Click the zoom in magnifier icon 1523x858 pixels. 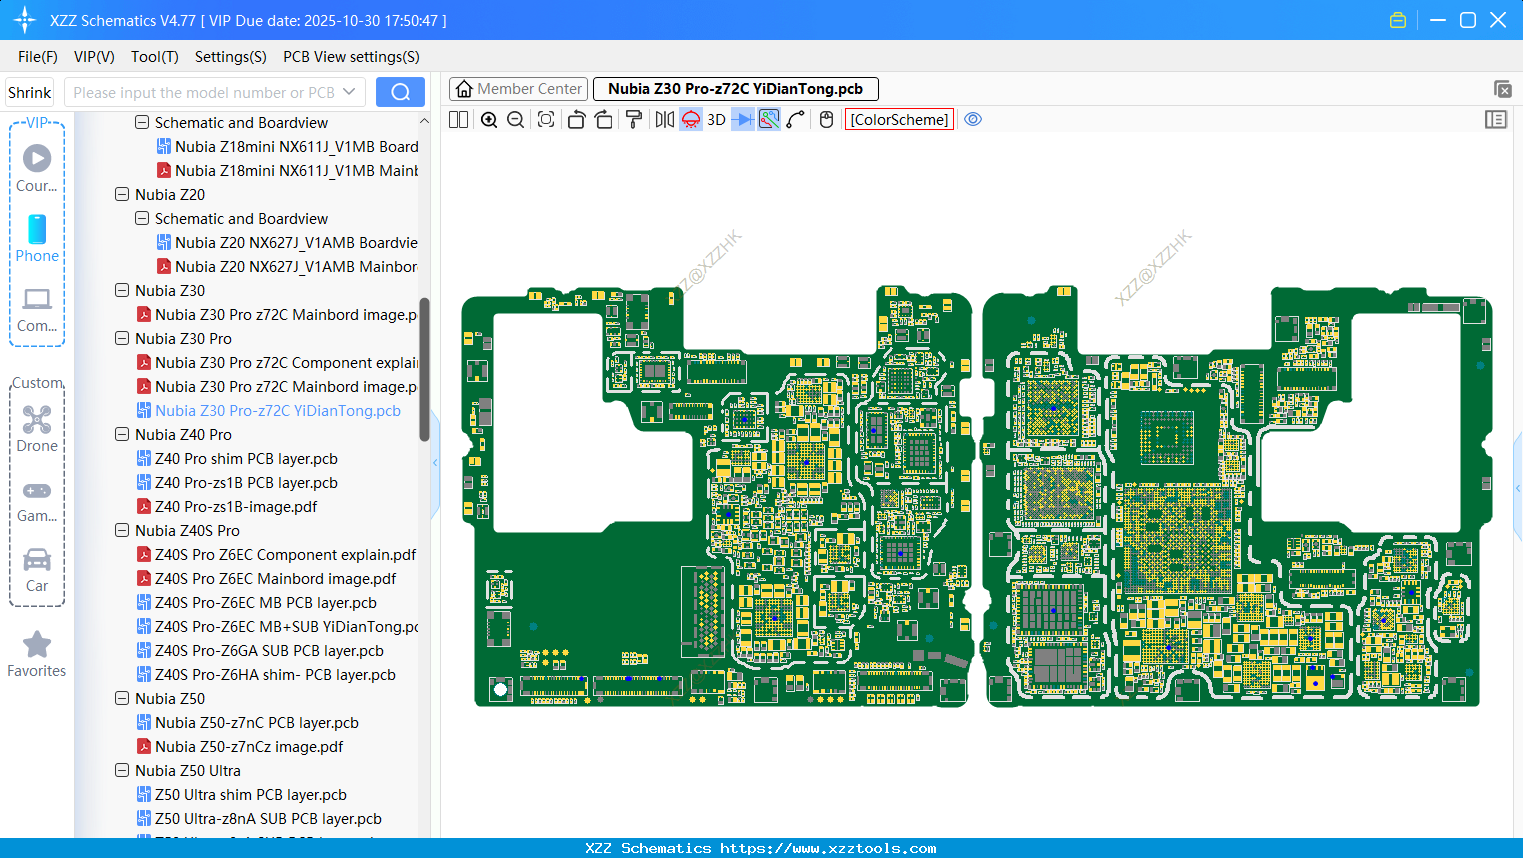point(489,120)
